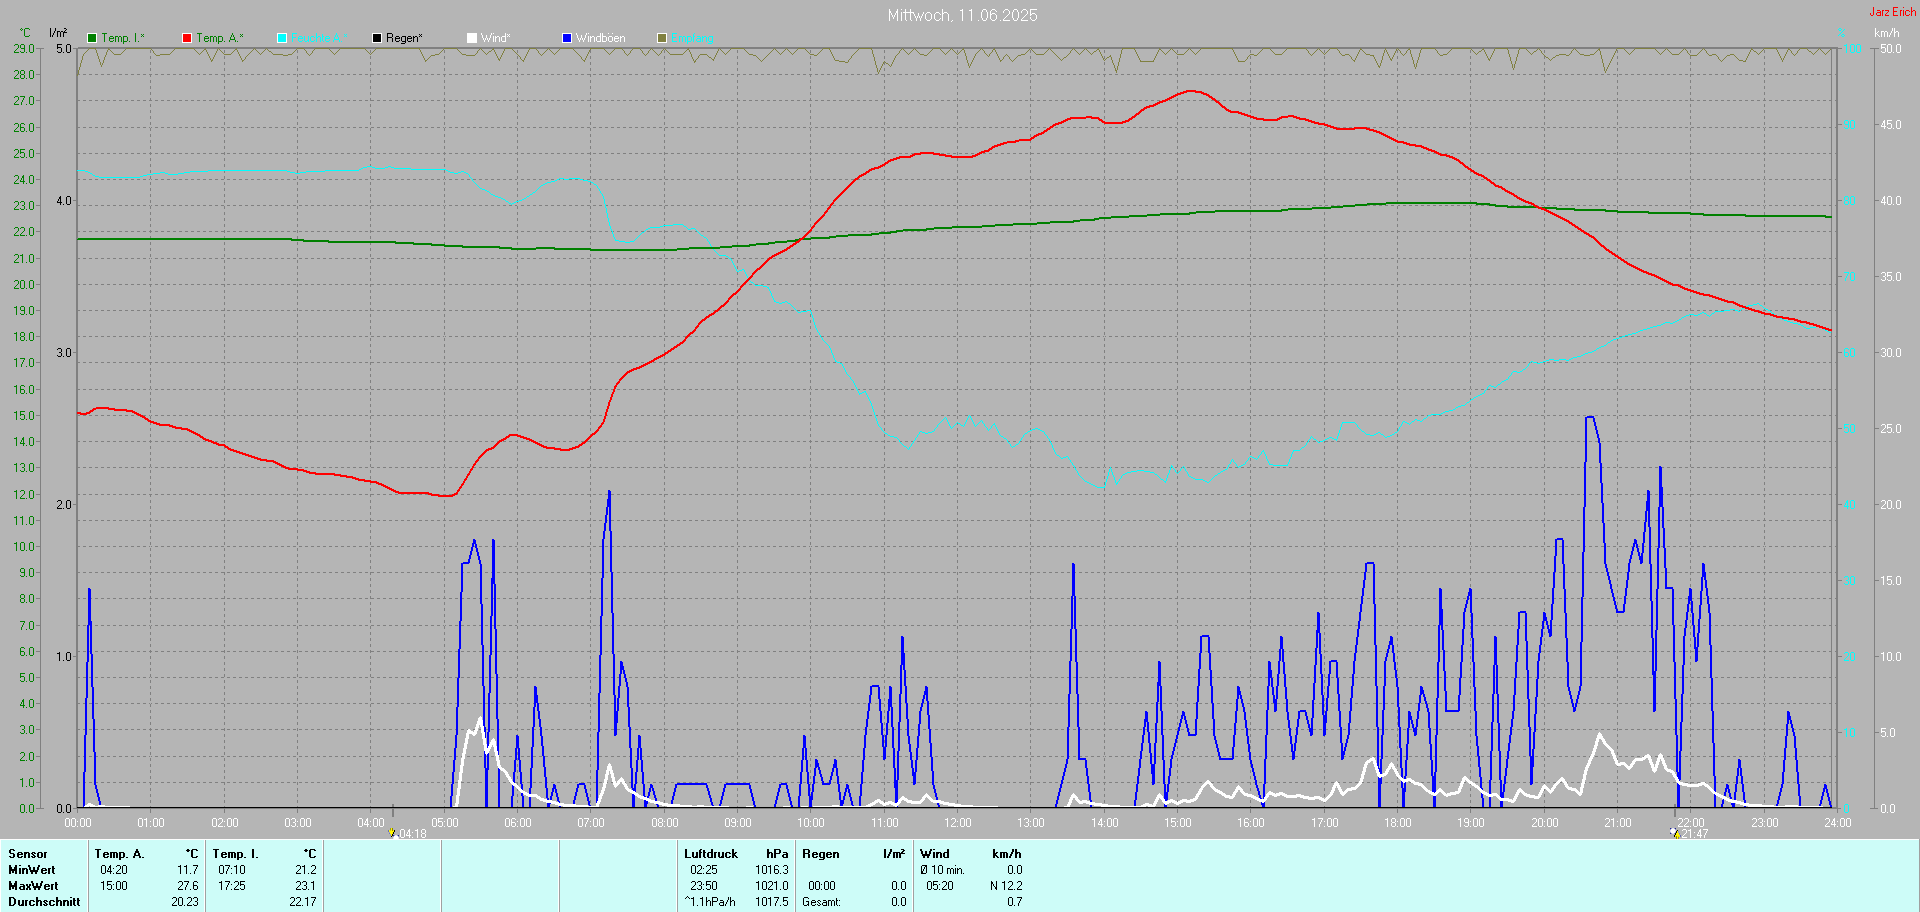1920x912 pixels.
Task: Click the chart title Mittwoch, 11.06.2025
Action: point(963,15)
